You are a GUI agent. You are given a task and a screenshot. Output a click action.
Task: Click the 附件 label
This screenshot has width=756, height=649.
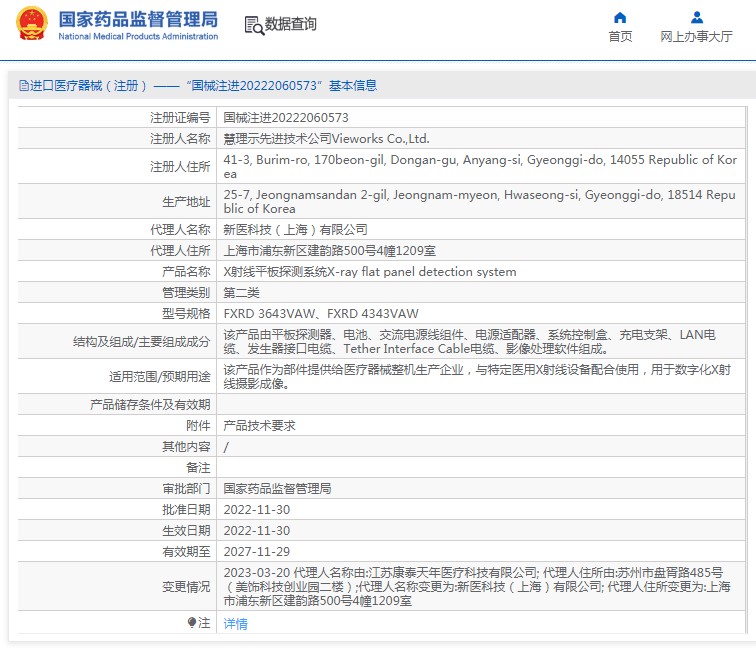tap(198, 426)
